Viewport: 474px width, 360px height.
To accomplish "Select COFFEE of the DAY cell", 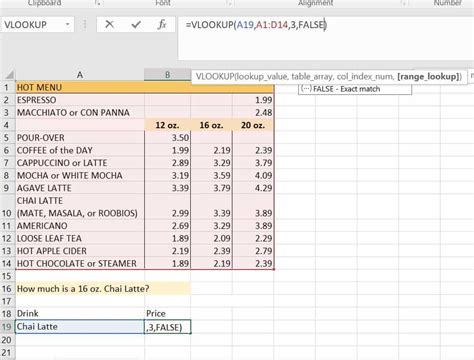I will 80,150.
